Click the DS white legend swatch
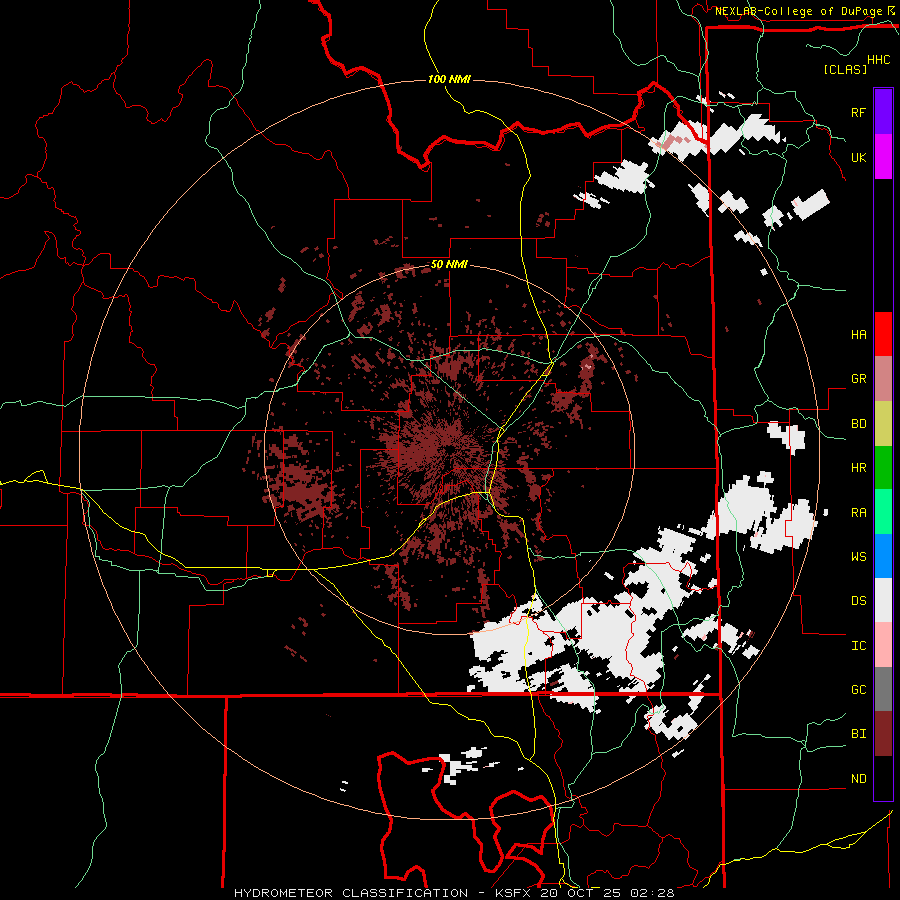Screen dimensions: 900x900 (883, 600)
